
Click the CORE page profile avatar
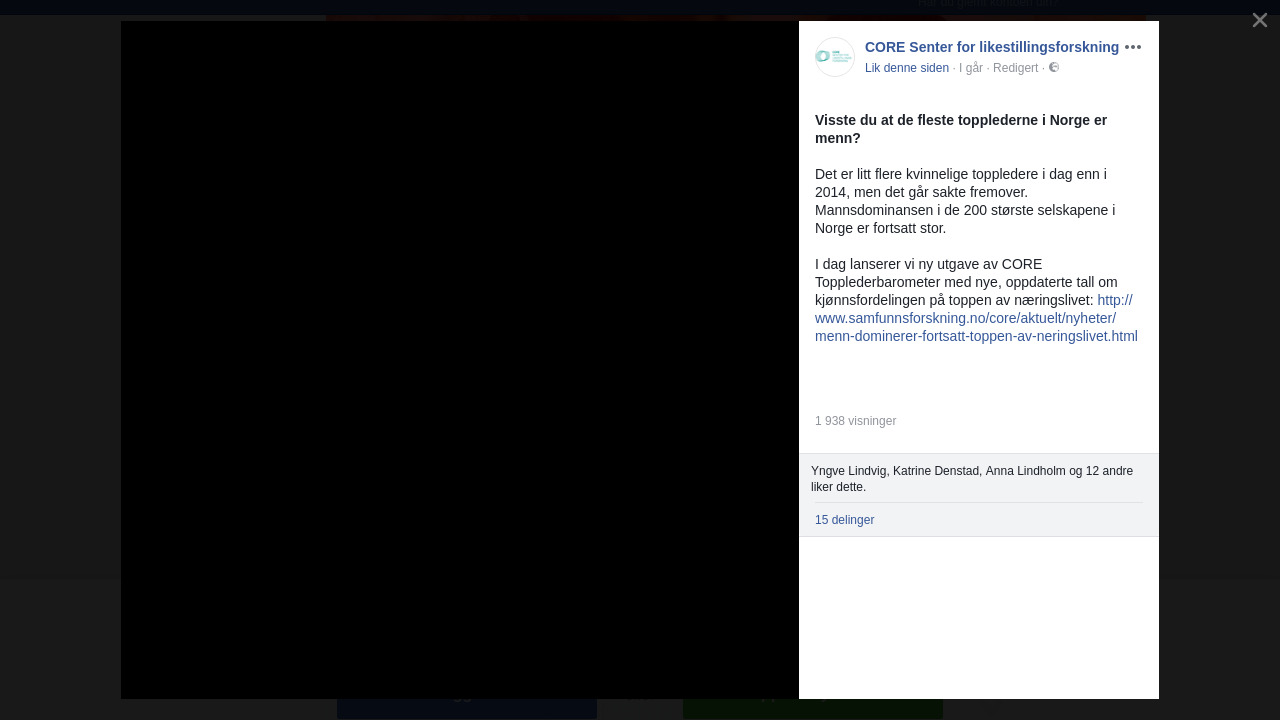coord(834,57)
